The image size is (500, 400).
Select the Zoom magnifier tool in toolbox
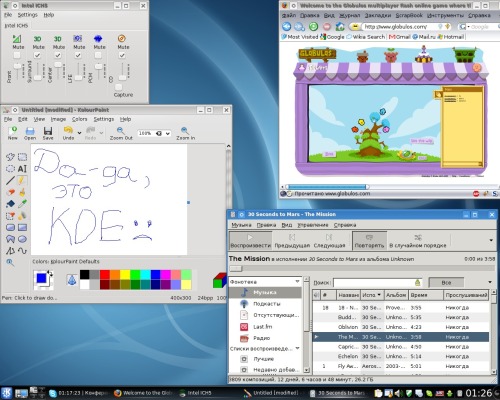click(10, 263)
